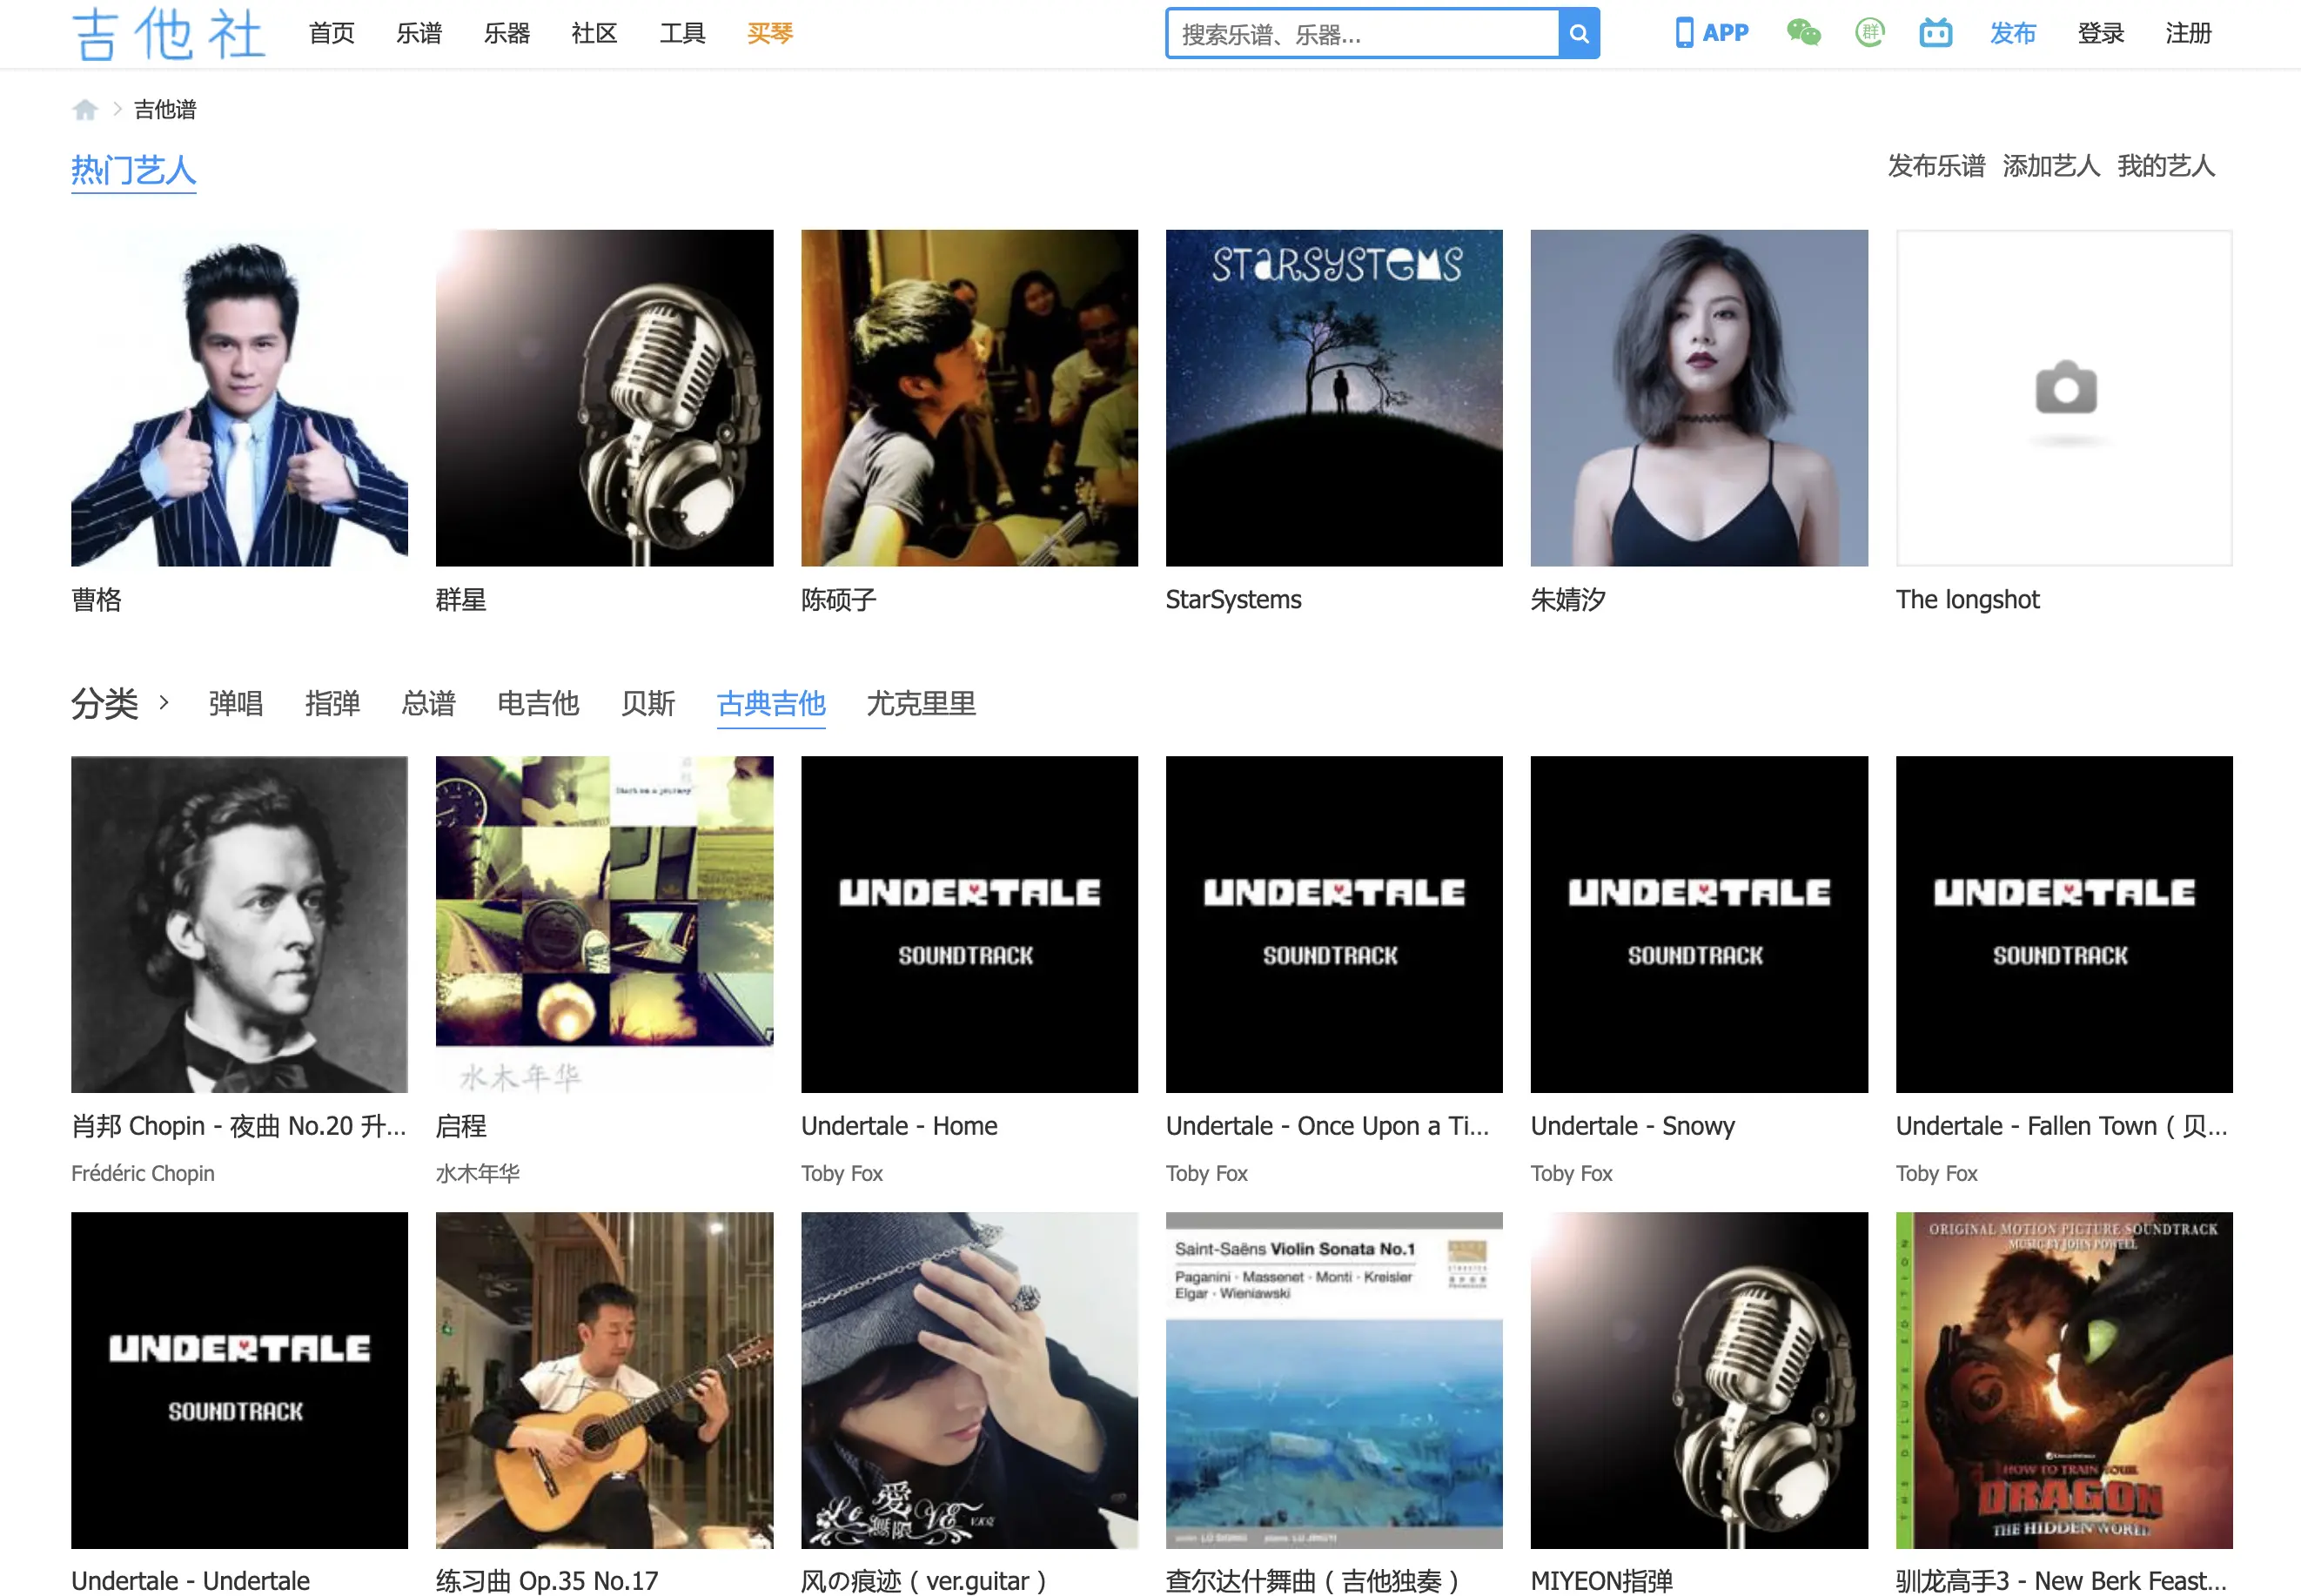Click the 发布 link in header
Viewport: 2301px width, 1596px height.
point(2012,34)
